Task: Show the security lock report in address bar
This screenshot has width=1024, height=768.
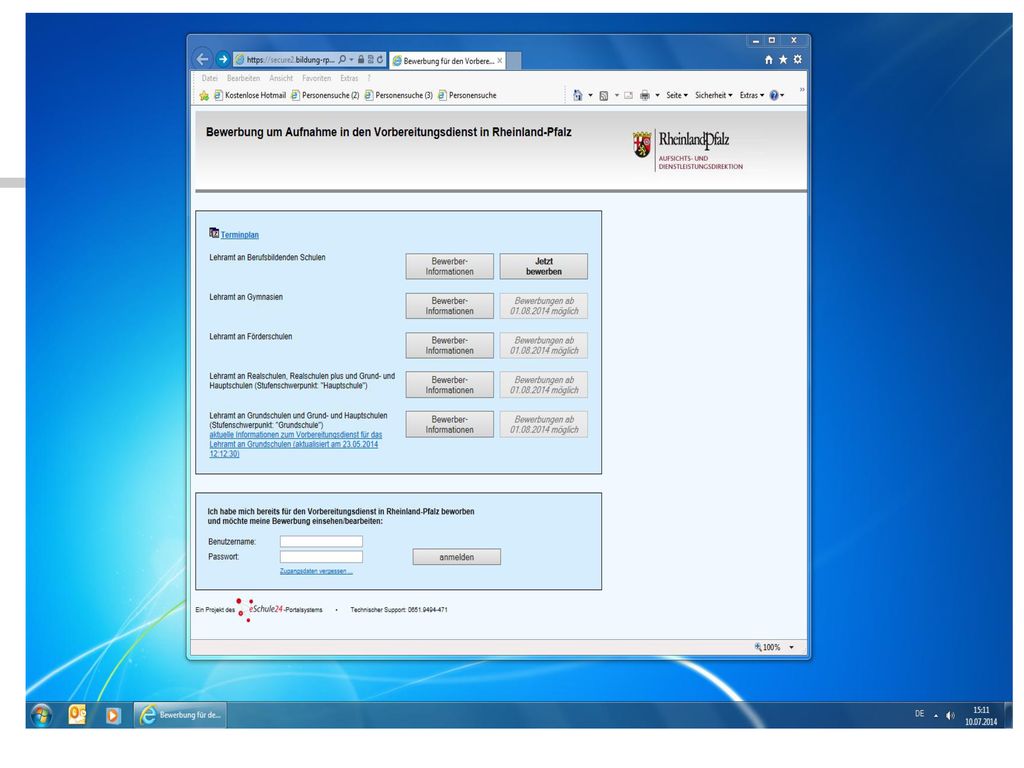Action: [x=360, y=59]
